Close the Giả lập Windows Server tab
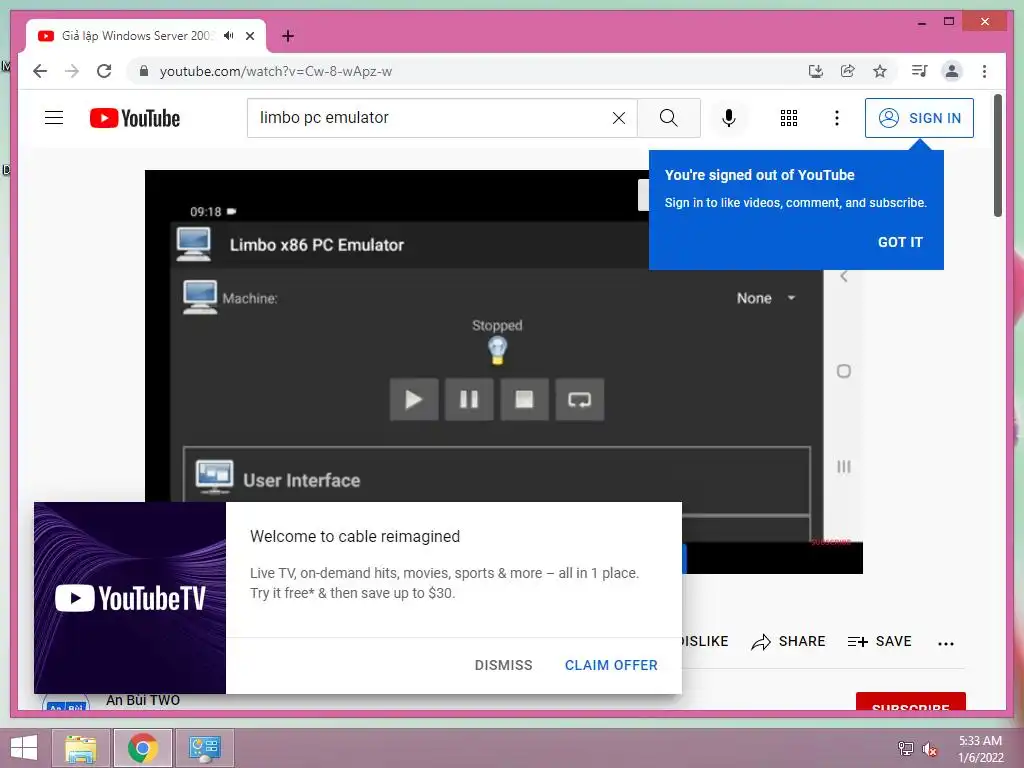This screenshot has width=1024, height=768. point(250,36)
